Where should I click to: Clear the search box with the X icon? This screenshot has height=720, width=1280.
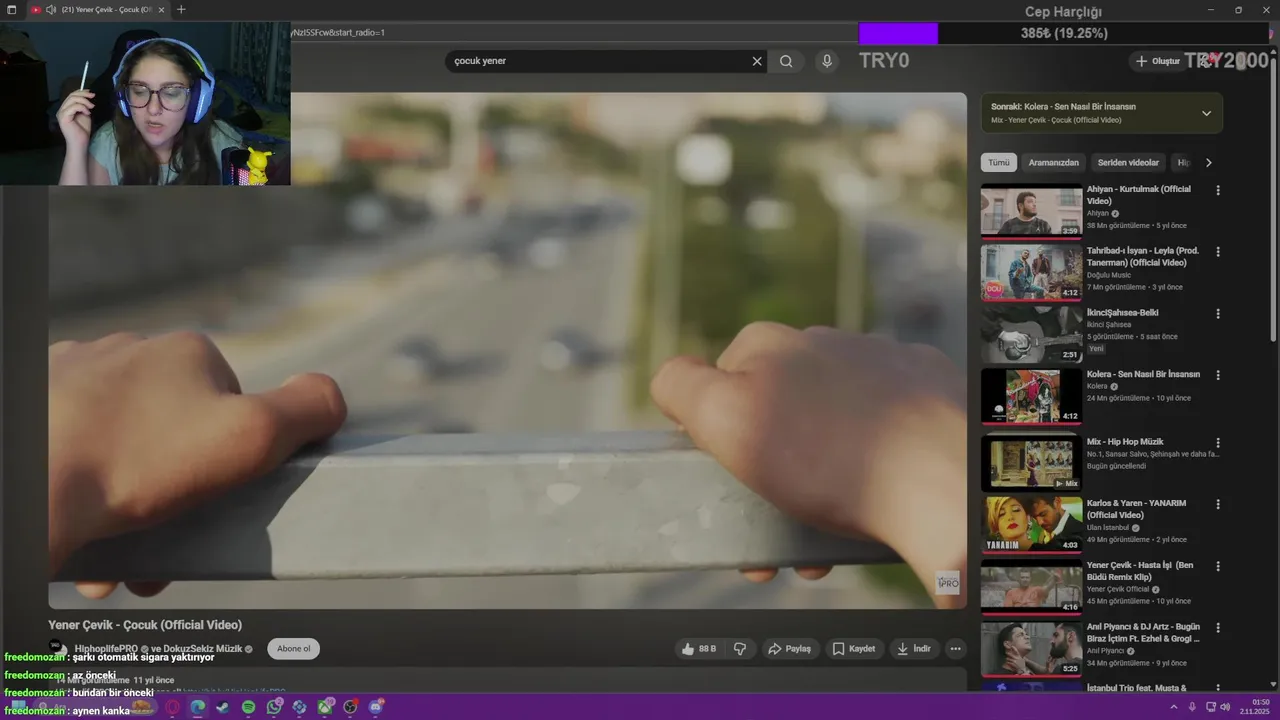757,61
